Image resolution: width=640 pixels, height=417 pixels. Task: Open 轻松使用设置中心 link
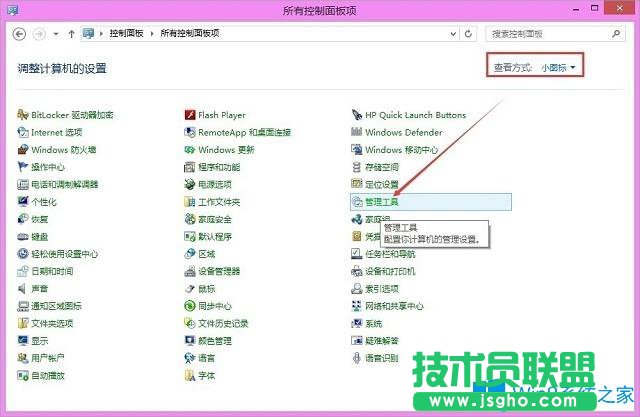coord(64,254)
